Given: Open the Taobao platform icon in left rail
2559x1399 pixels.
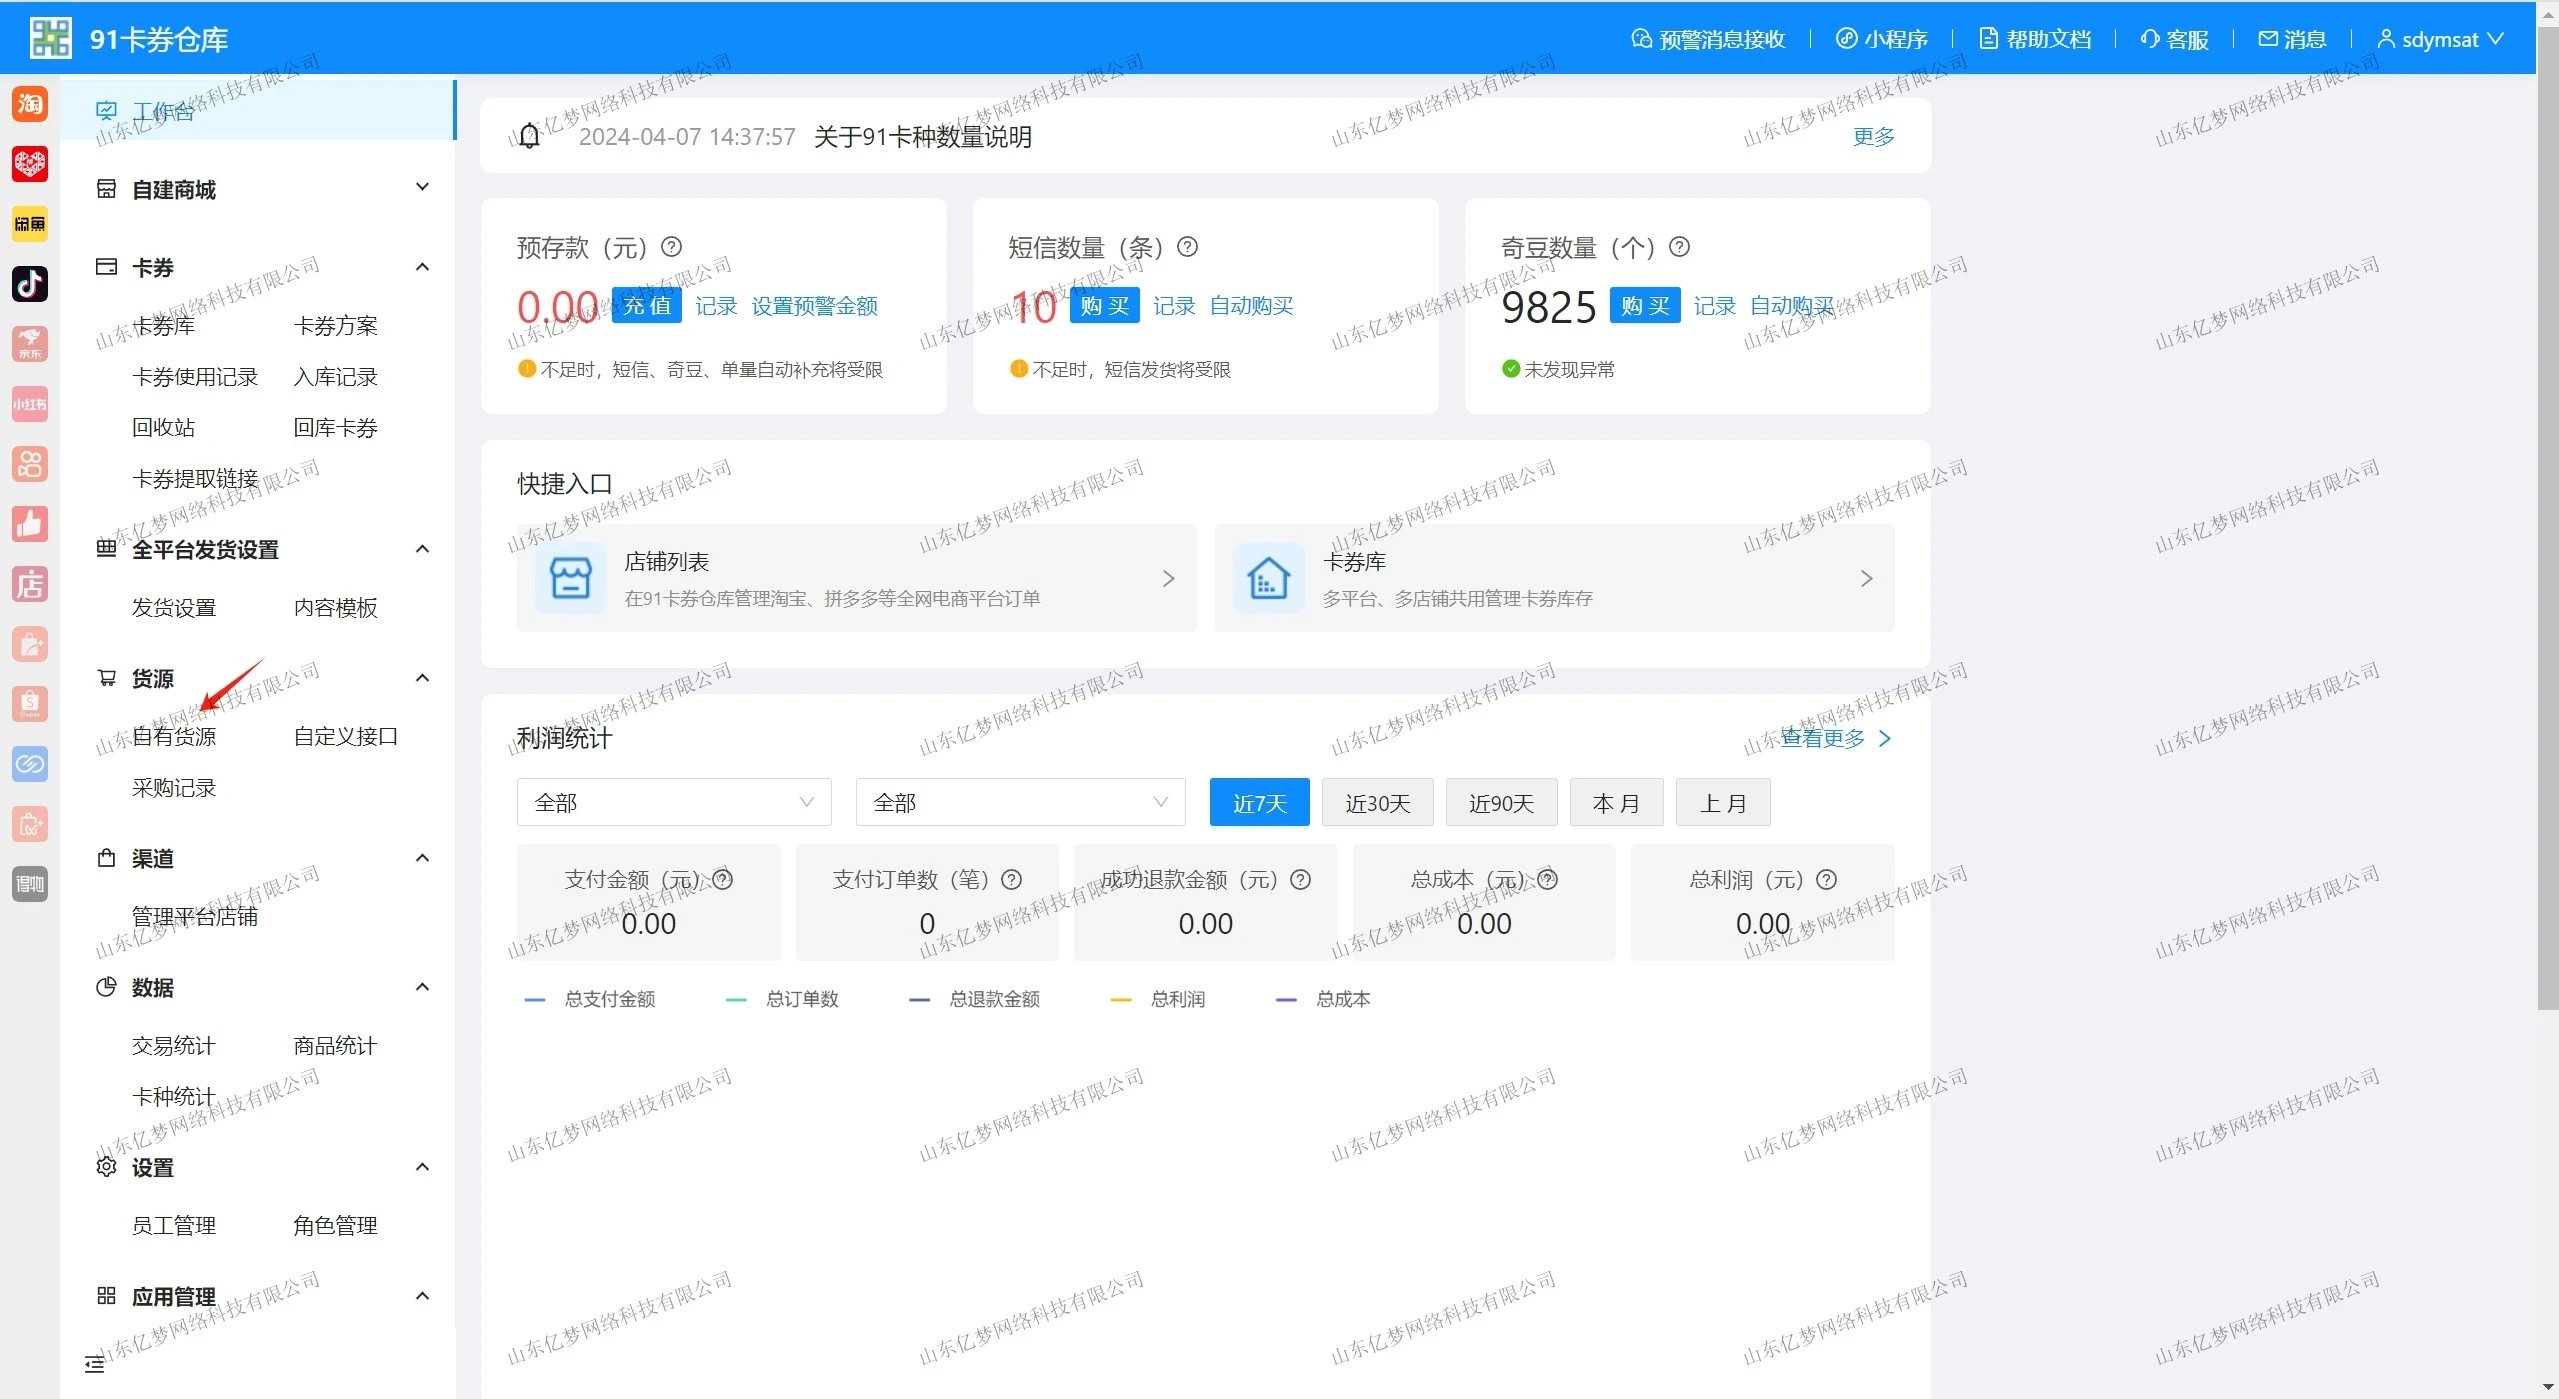Looking at the screenshot, I should [x=30, y=104].
